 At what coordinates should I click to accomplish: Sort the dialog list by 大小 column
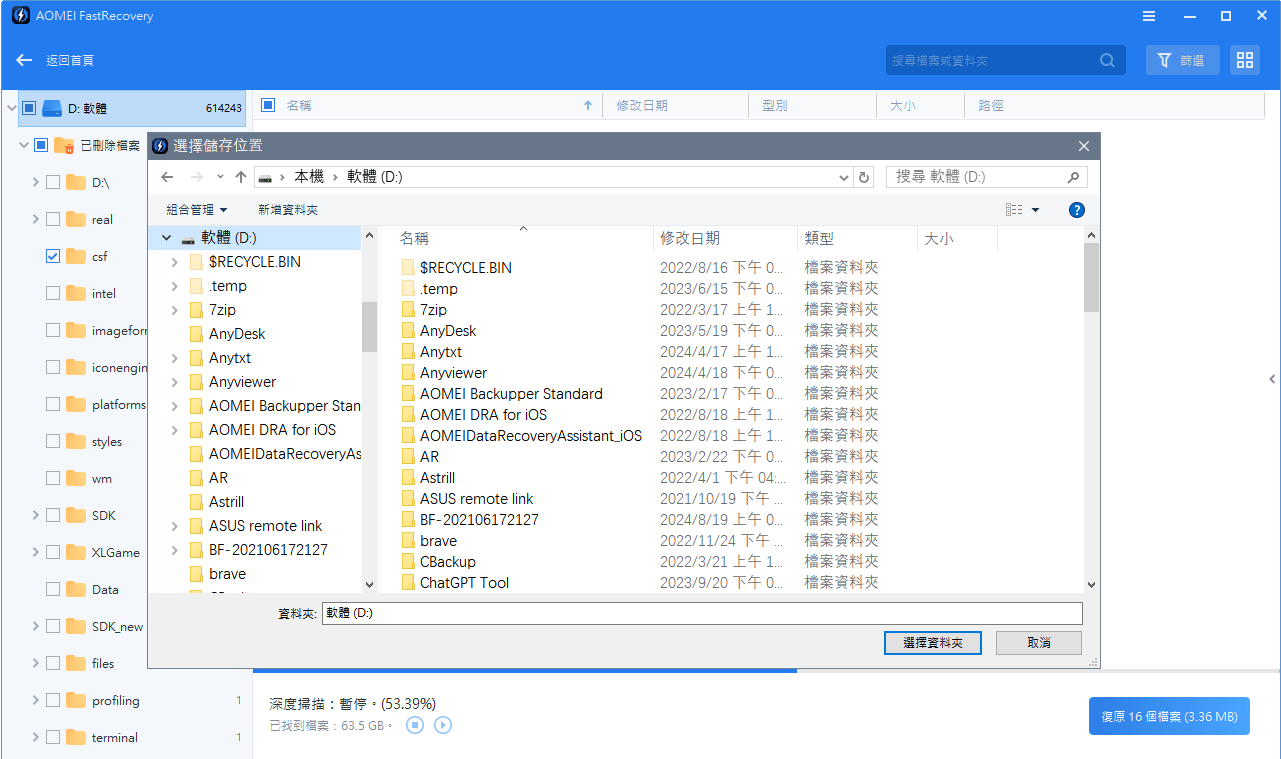(939, 239)
